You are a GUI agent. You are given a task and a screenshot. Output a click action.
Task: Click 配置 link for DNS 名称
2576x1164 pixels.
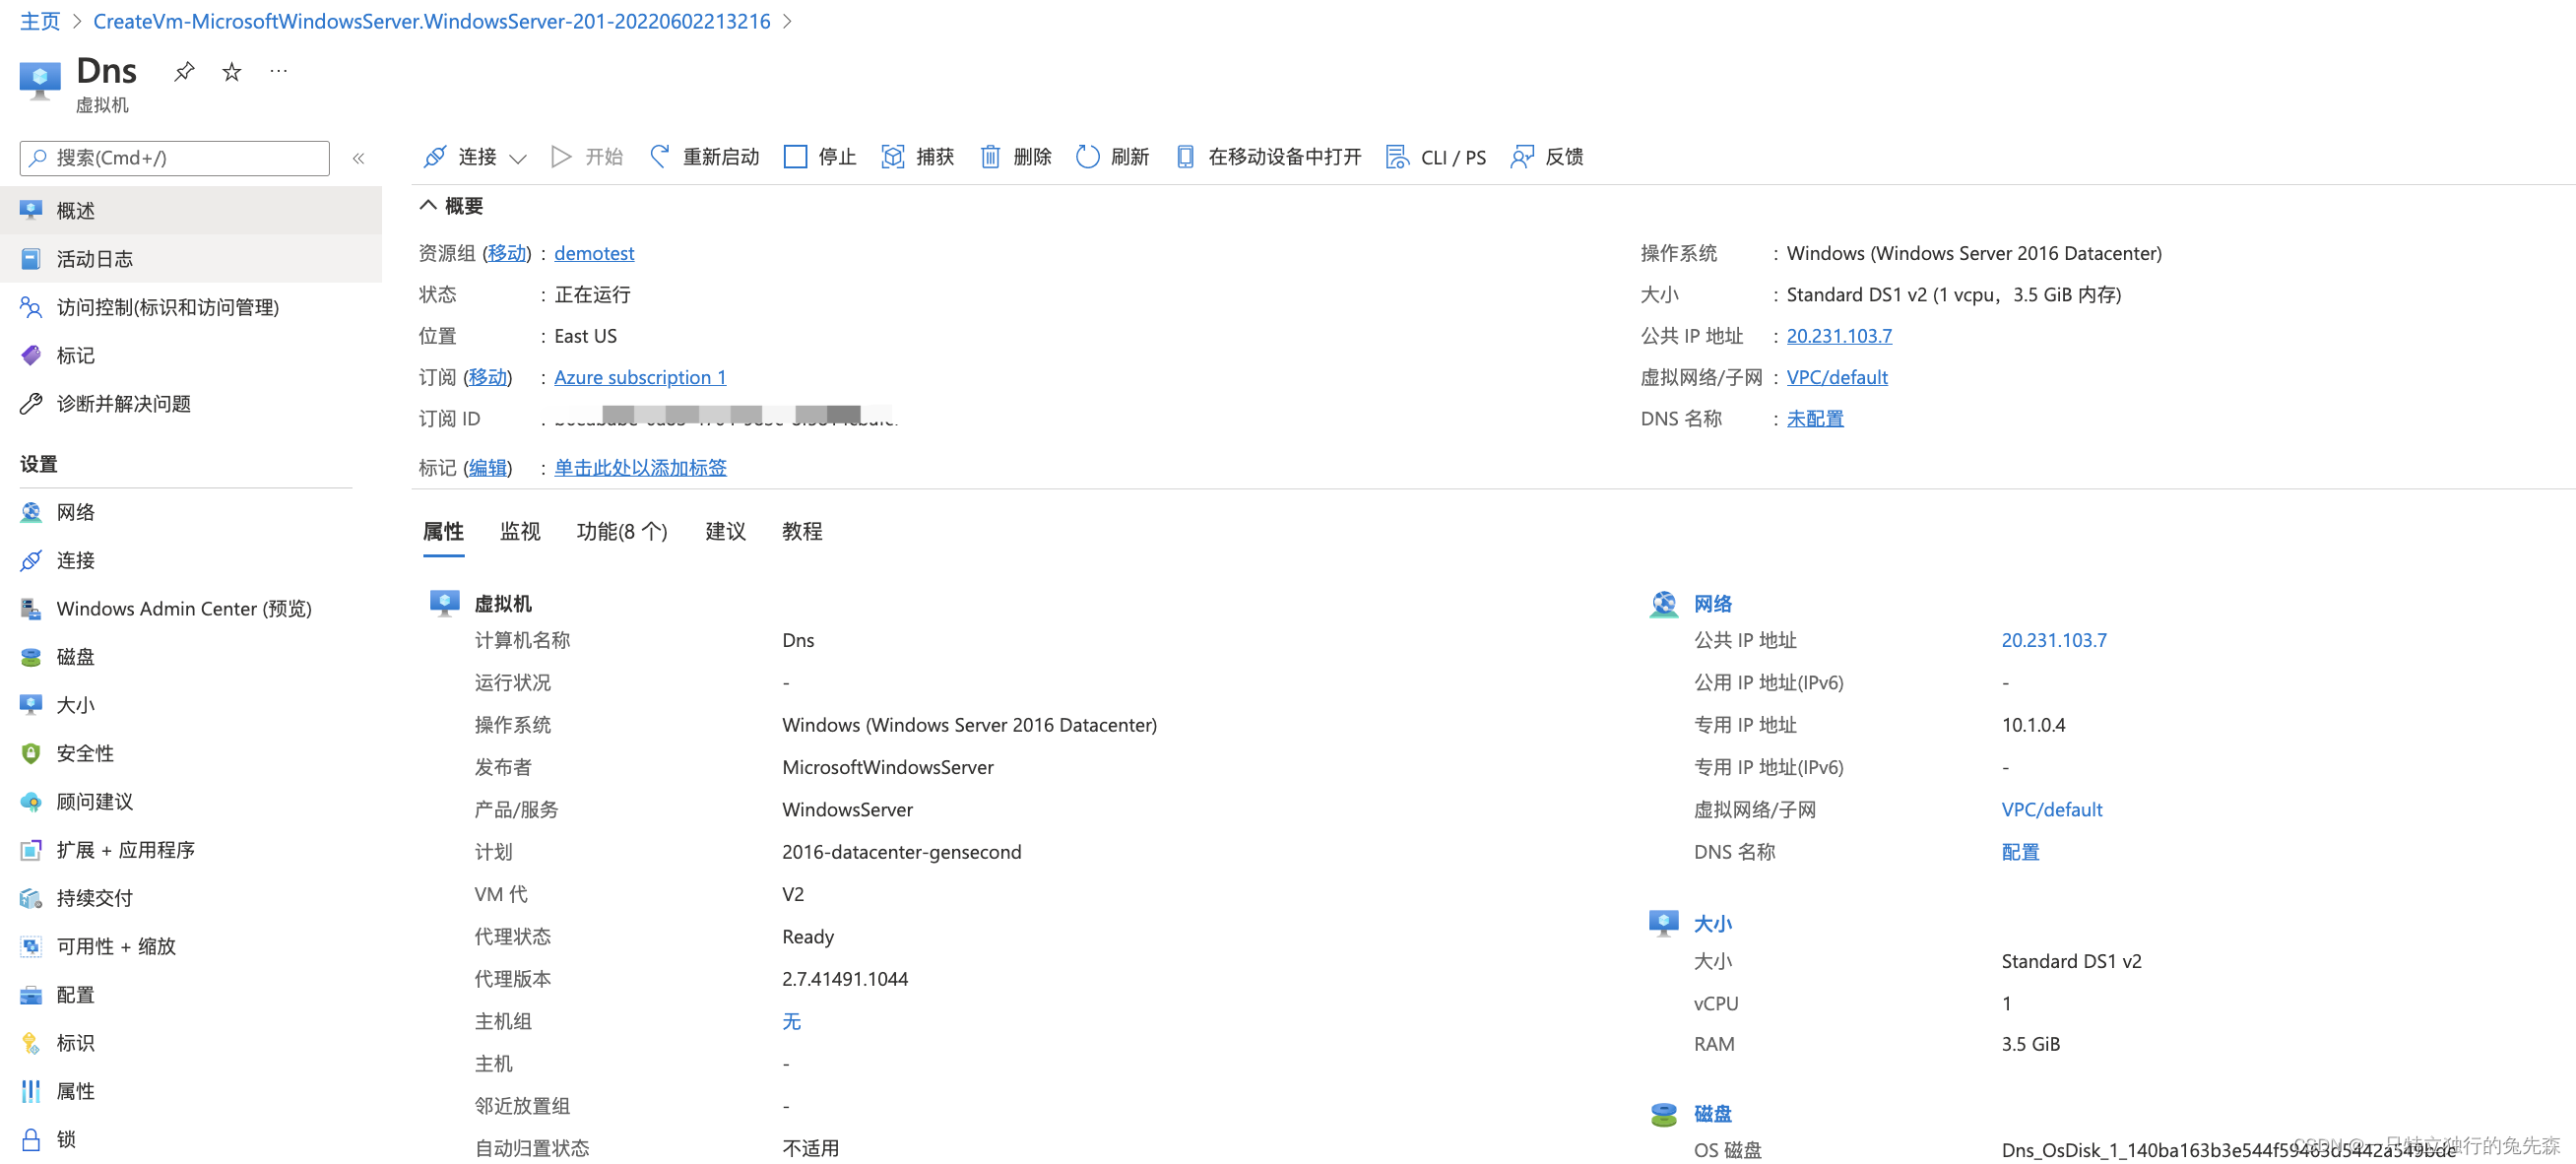[2020, 852]
